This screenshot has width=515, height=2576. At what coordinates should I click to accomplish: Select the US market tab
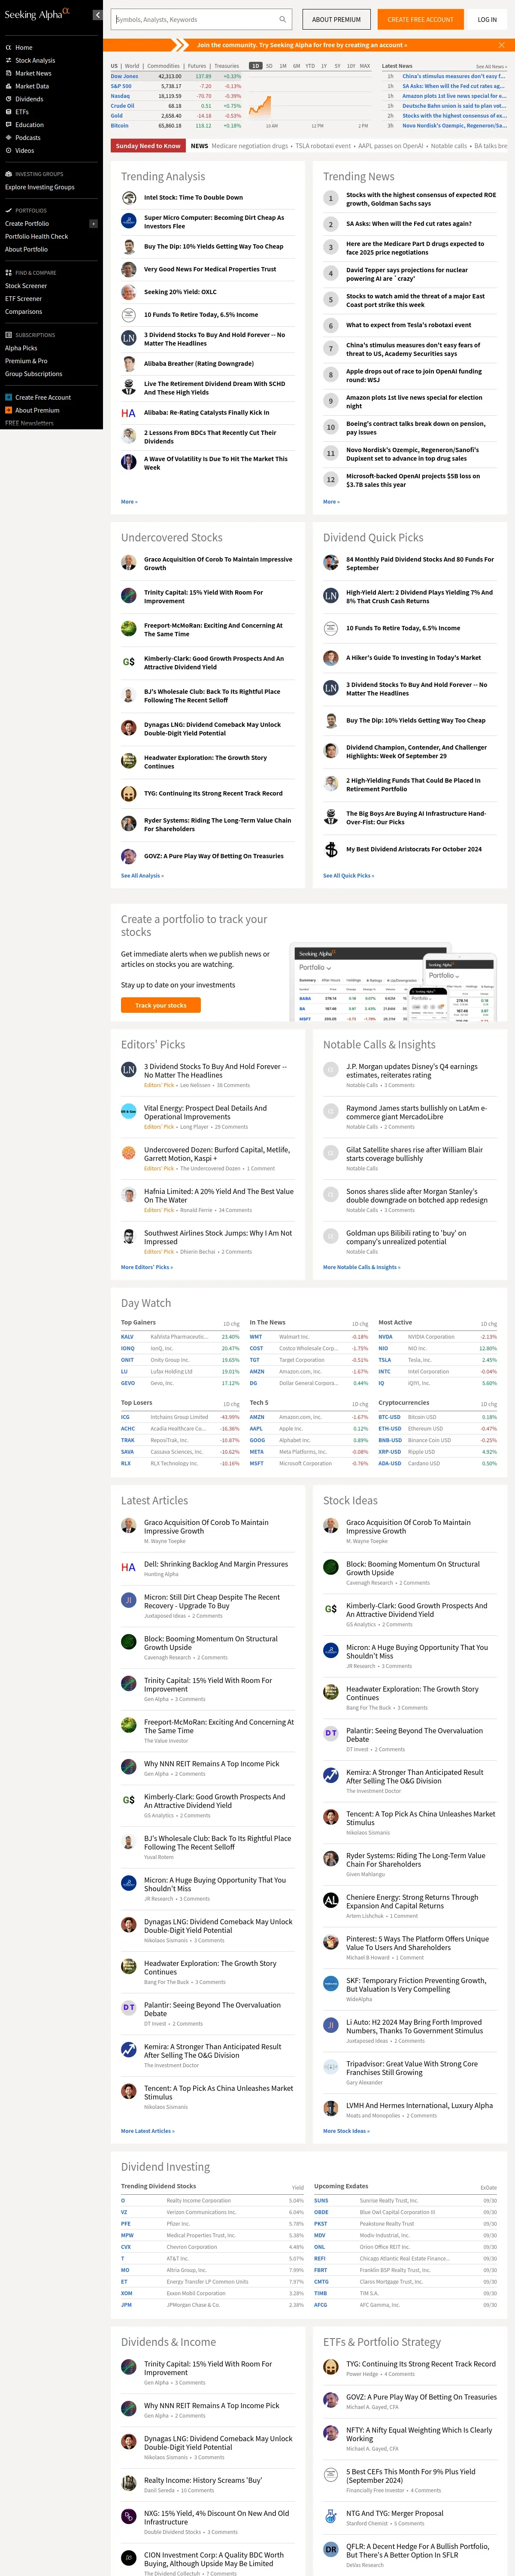click(x=114, y=66)
